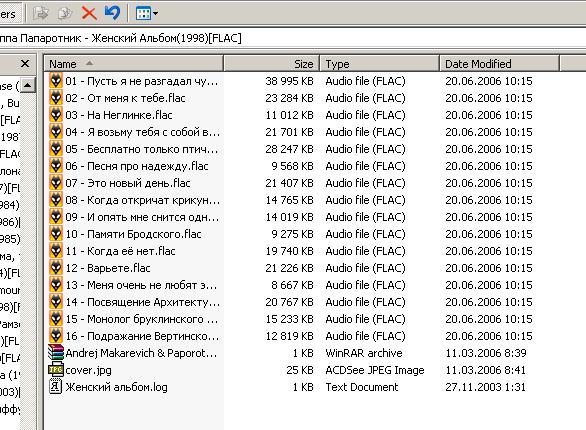Click FLAC icon of track 10 file
The width and height of the screenshot is (586, 430).
click(56, 234)
